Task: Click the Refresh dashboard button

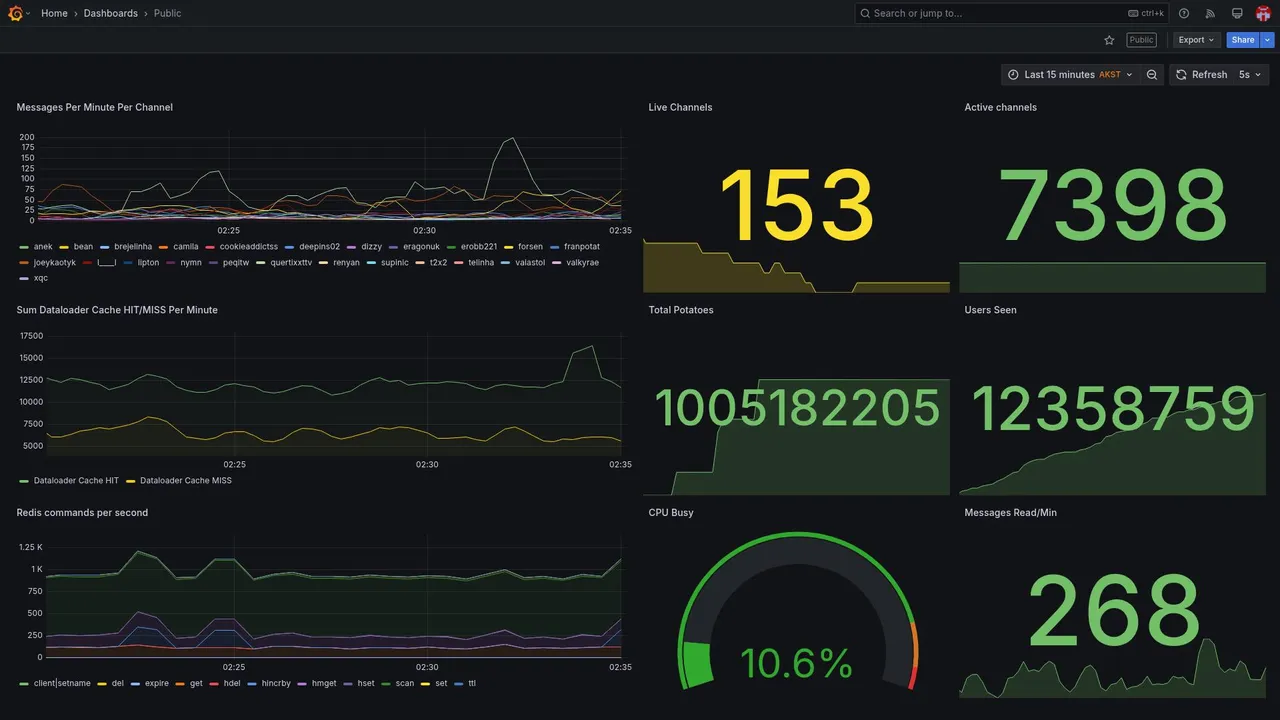Action: 1201,75
